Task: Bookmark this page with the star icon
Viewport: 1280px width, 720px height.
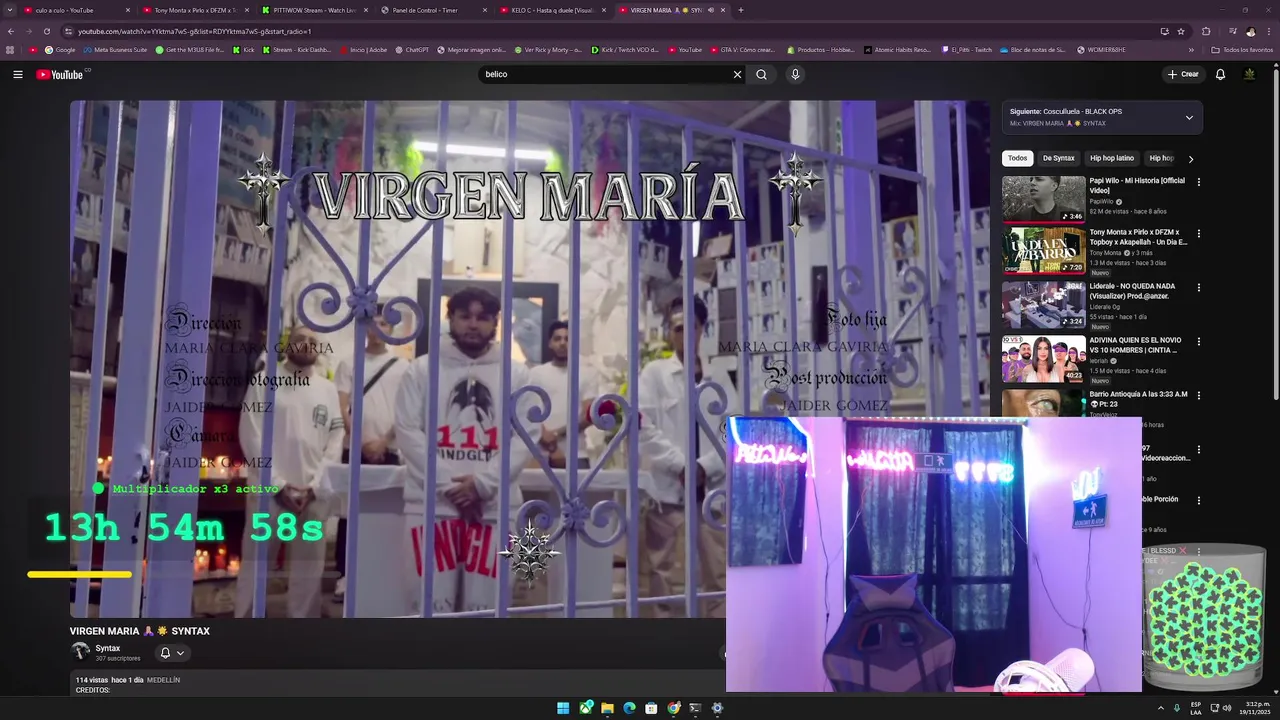Action: [1181, 31]
